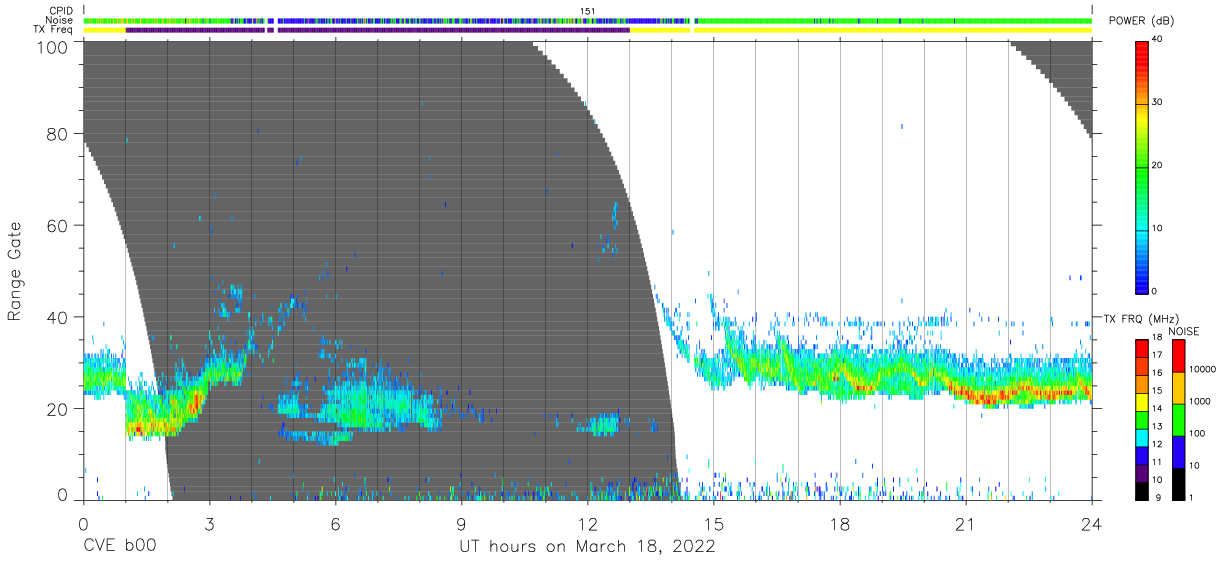The height and width of the screenshot is (567, 1228).
Task: Click the UT hours on March 18, 2022 title
Action: click(587, 547)
